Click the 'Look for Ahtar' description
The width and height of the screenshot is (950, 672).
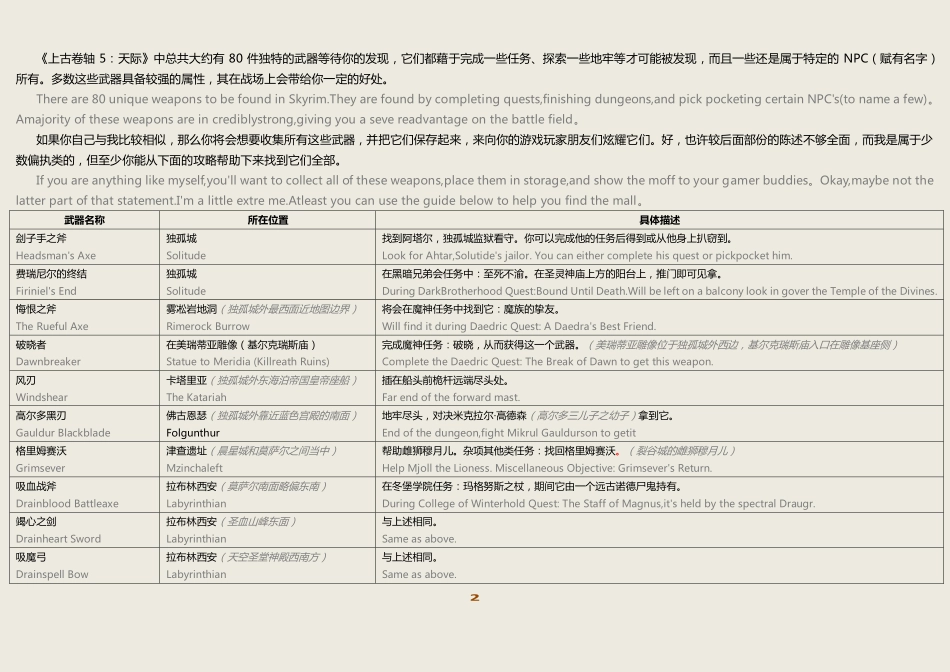pos(587,256)
